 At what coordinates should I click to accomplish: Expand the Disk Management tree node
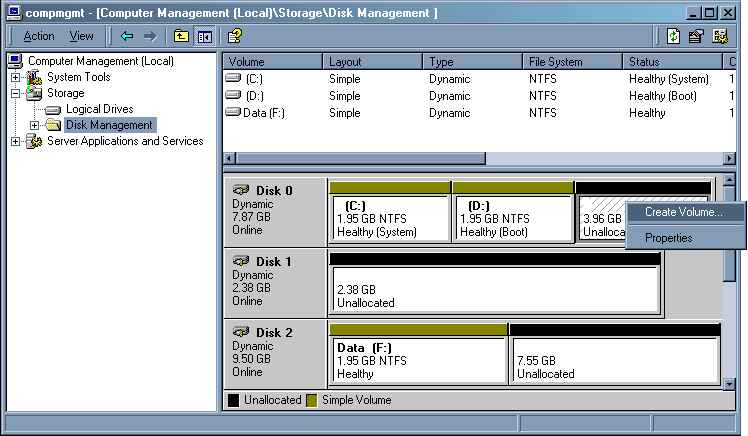tap(34, 125)
